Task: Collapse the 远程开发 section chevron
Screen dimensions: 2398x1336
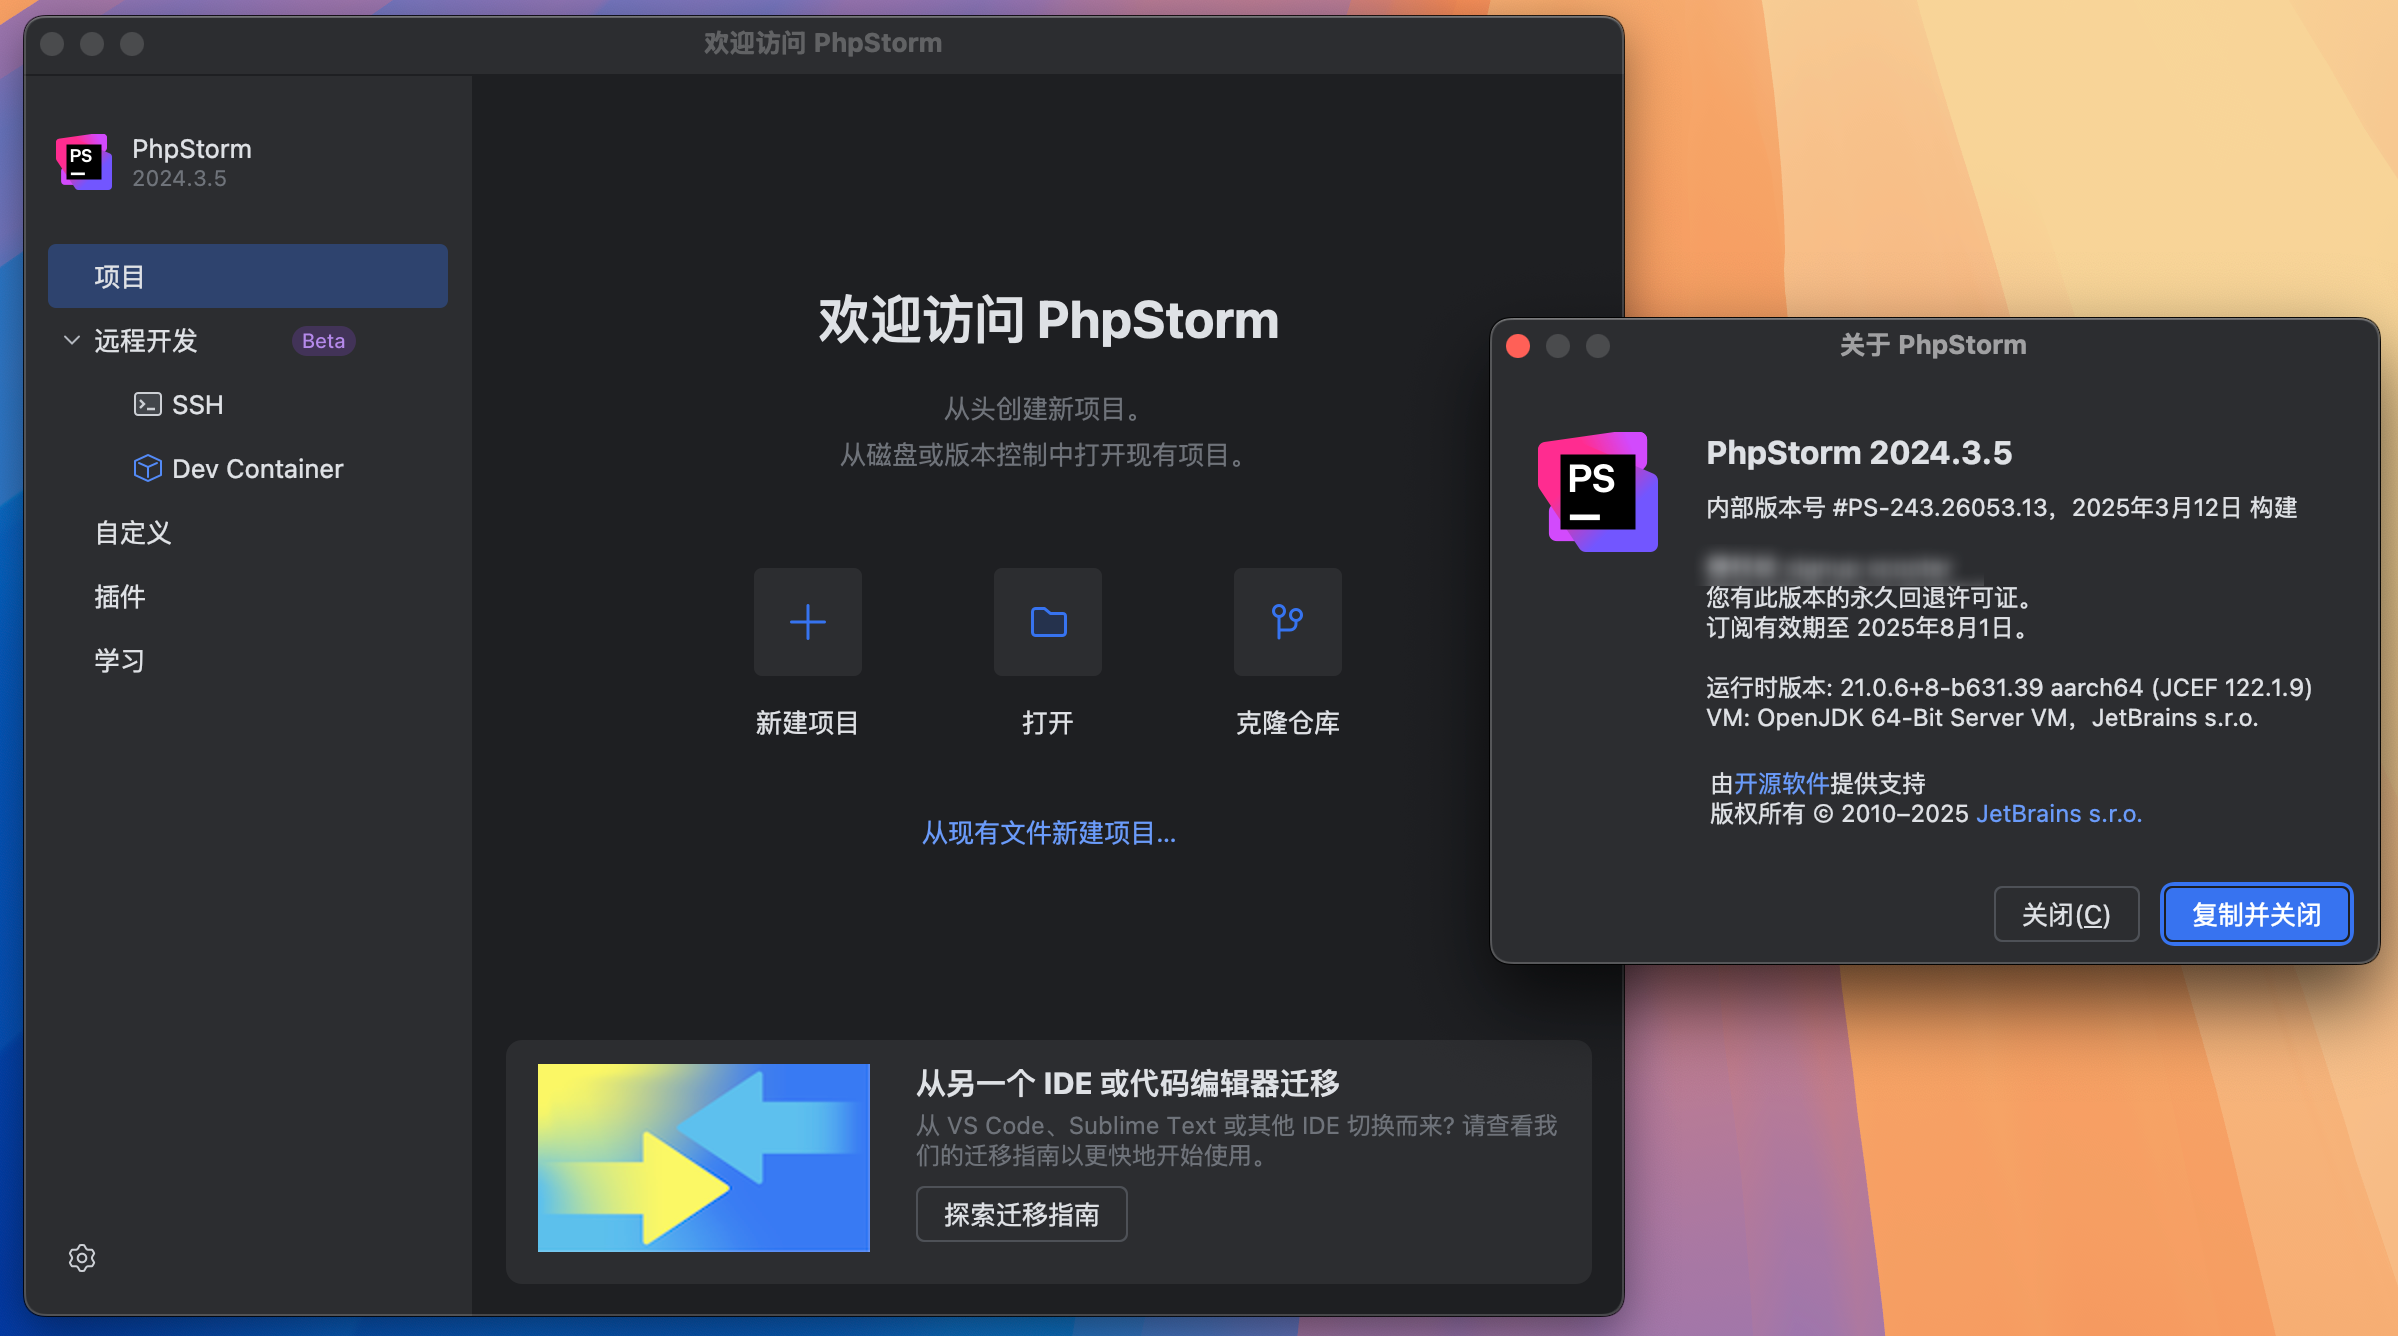Action: (72, 340)
